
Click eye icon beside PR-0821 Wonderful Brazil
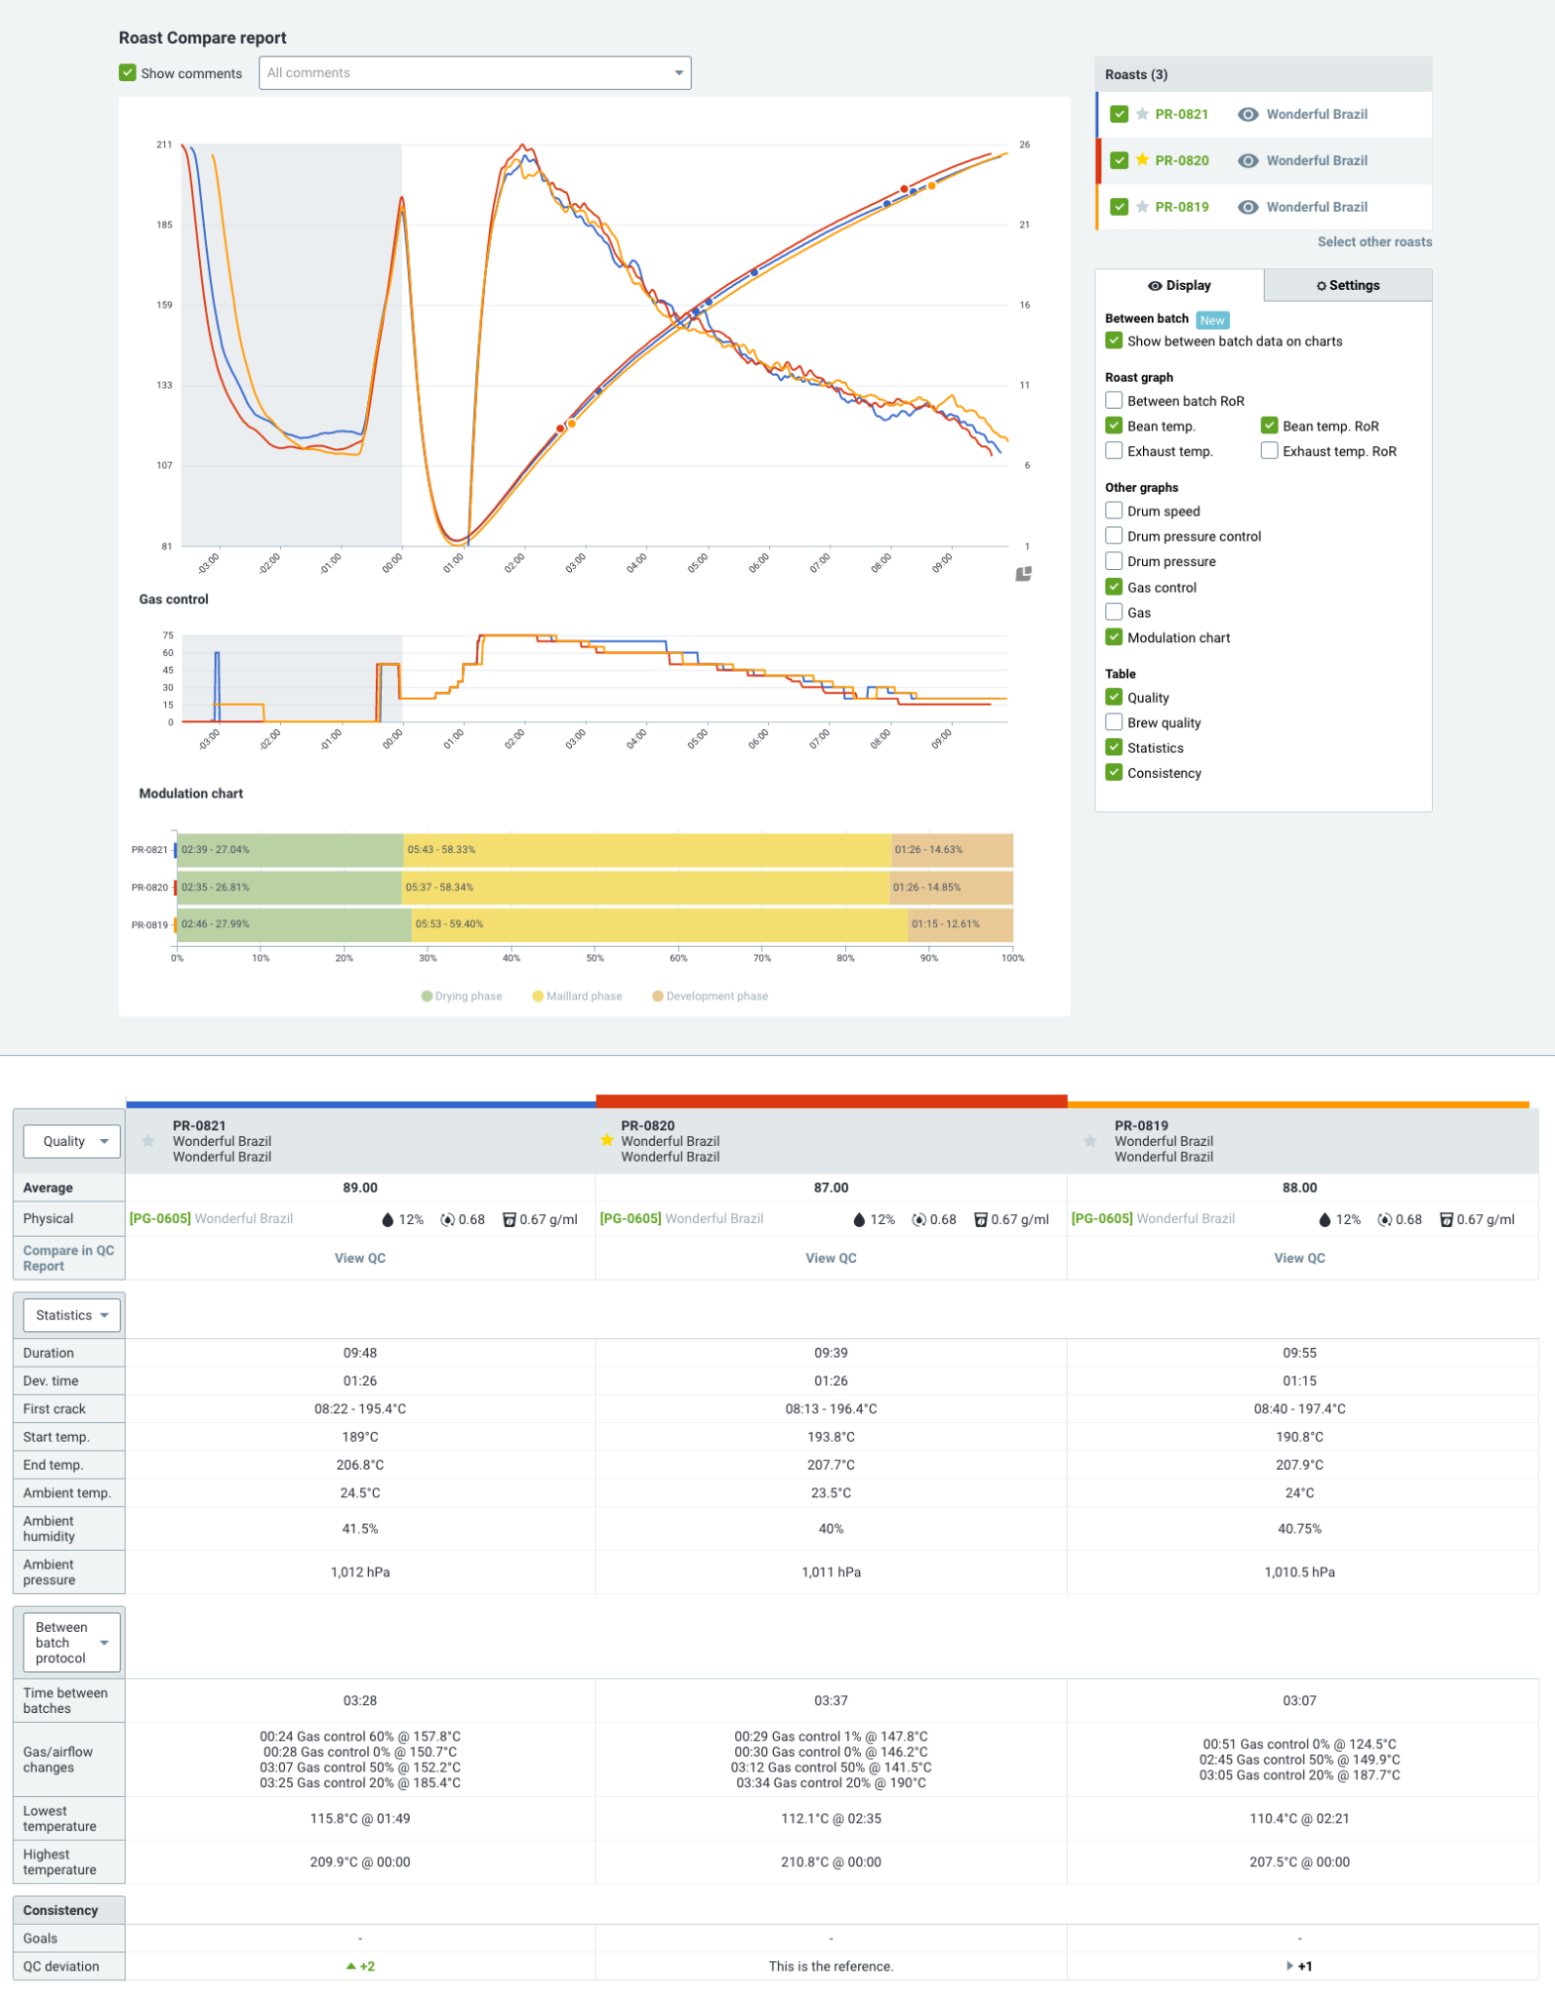click(1248, 114)
